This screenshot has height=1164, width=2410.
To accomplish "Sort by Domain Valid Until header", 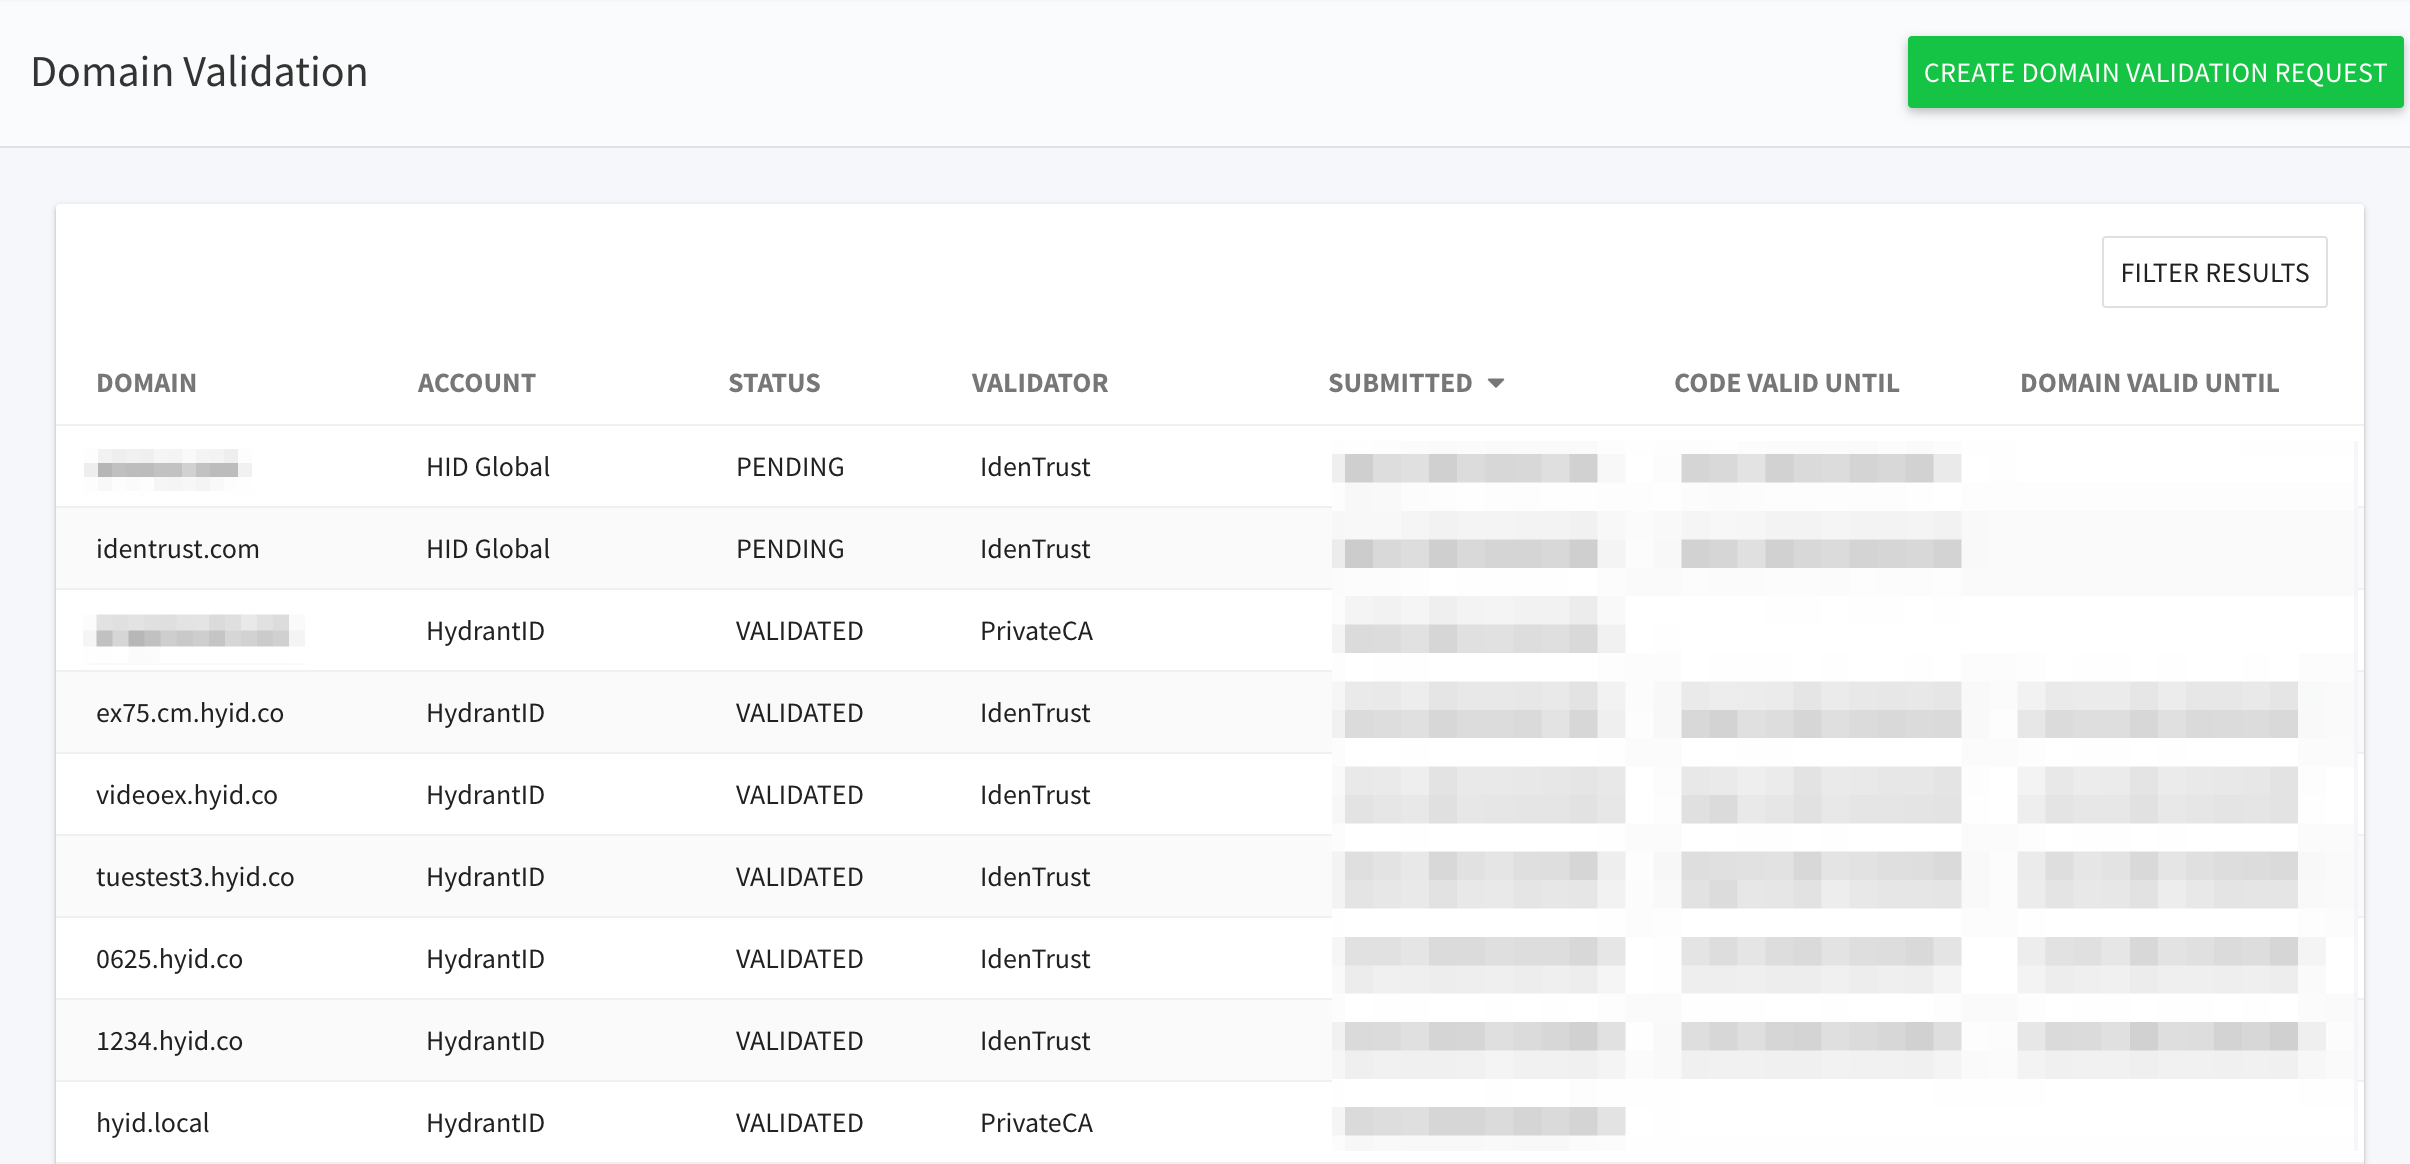I will (x=2150, y=383).
